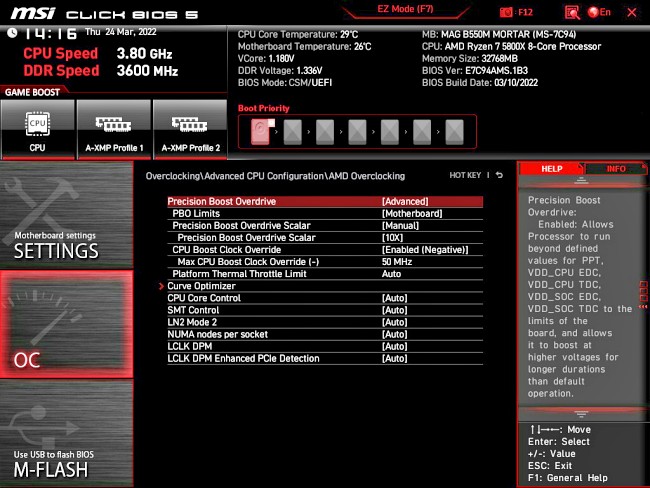The width and height of the screenshot is (650, 488).
Task: Click the GAME BOOST label
Action: pos(32,92)
